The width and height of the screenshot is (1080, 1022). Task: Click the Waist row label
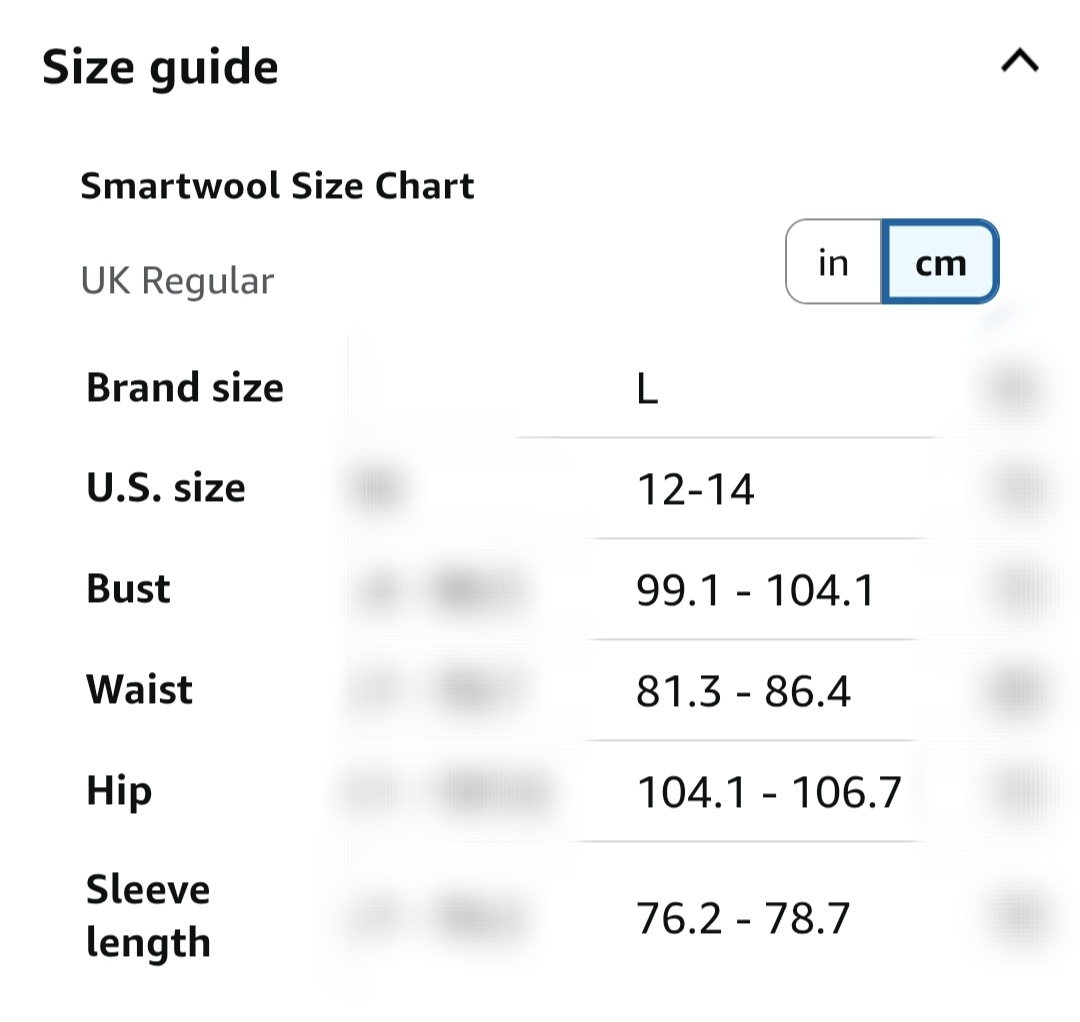coord(140,690)
